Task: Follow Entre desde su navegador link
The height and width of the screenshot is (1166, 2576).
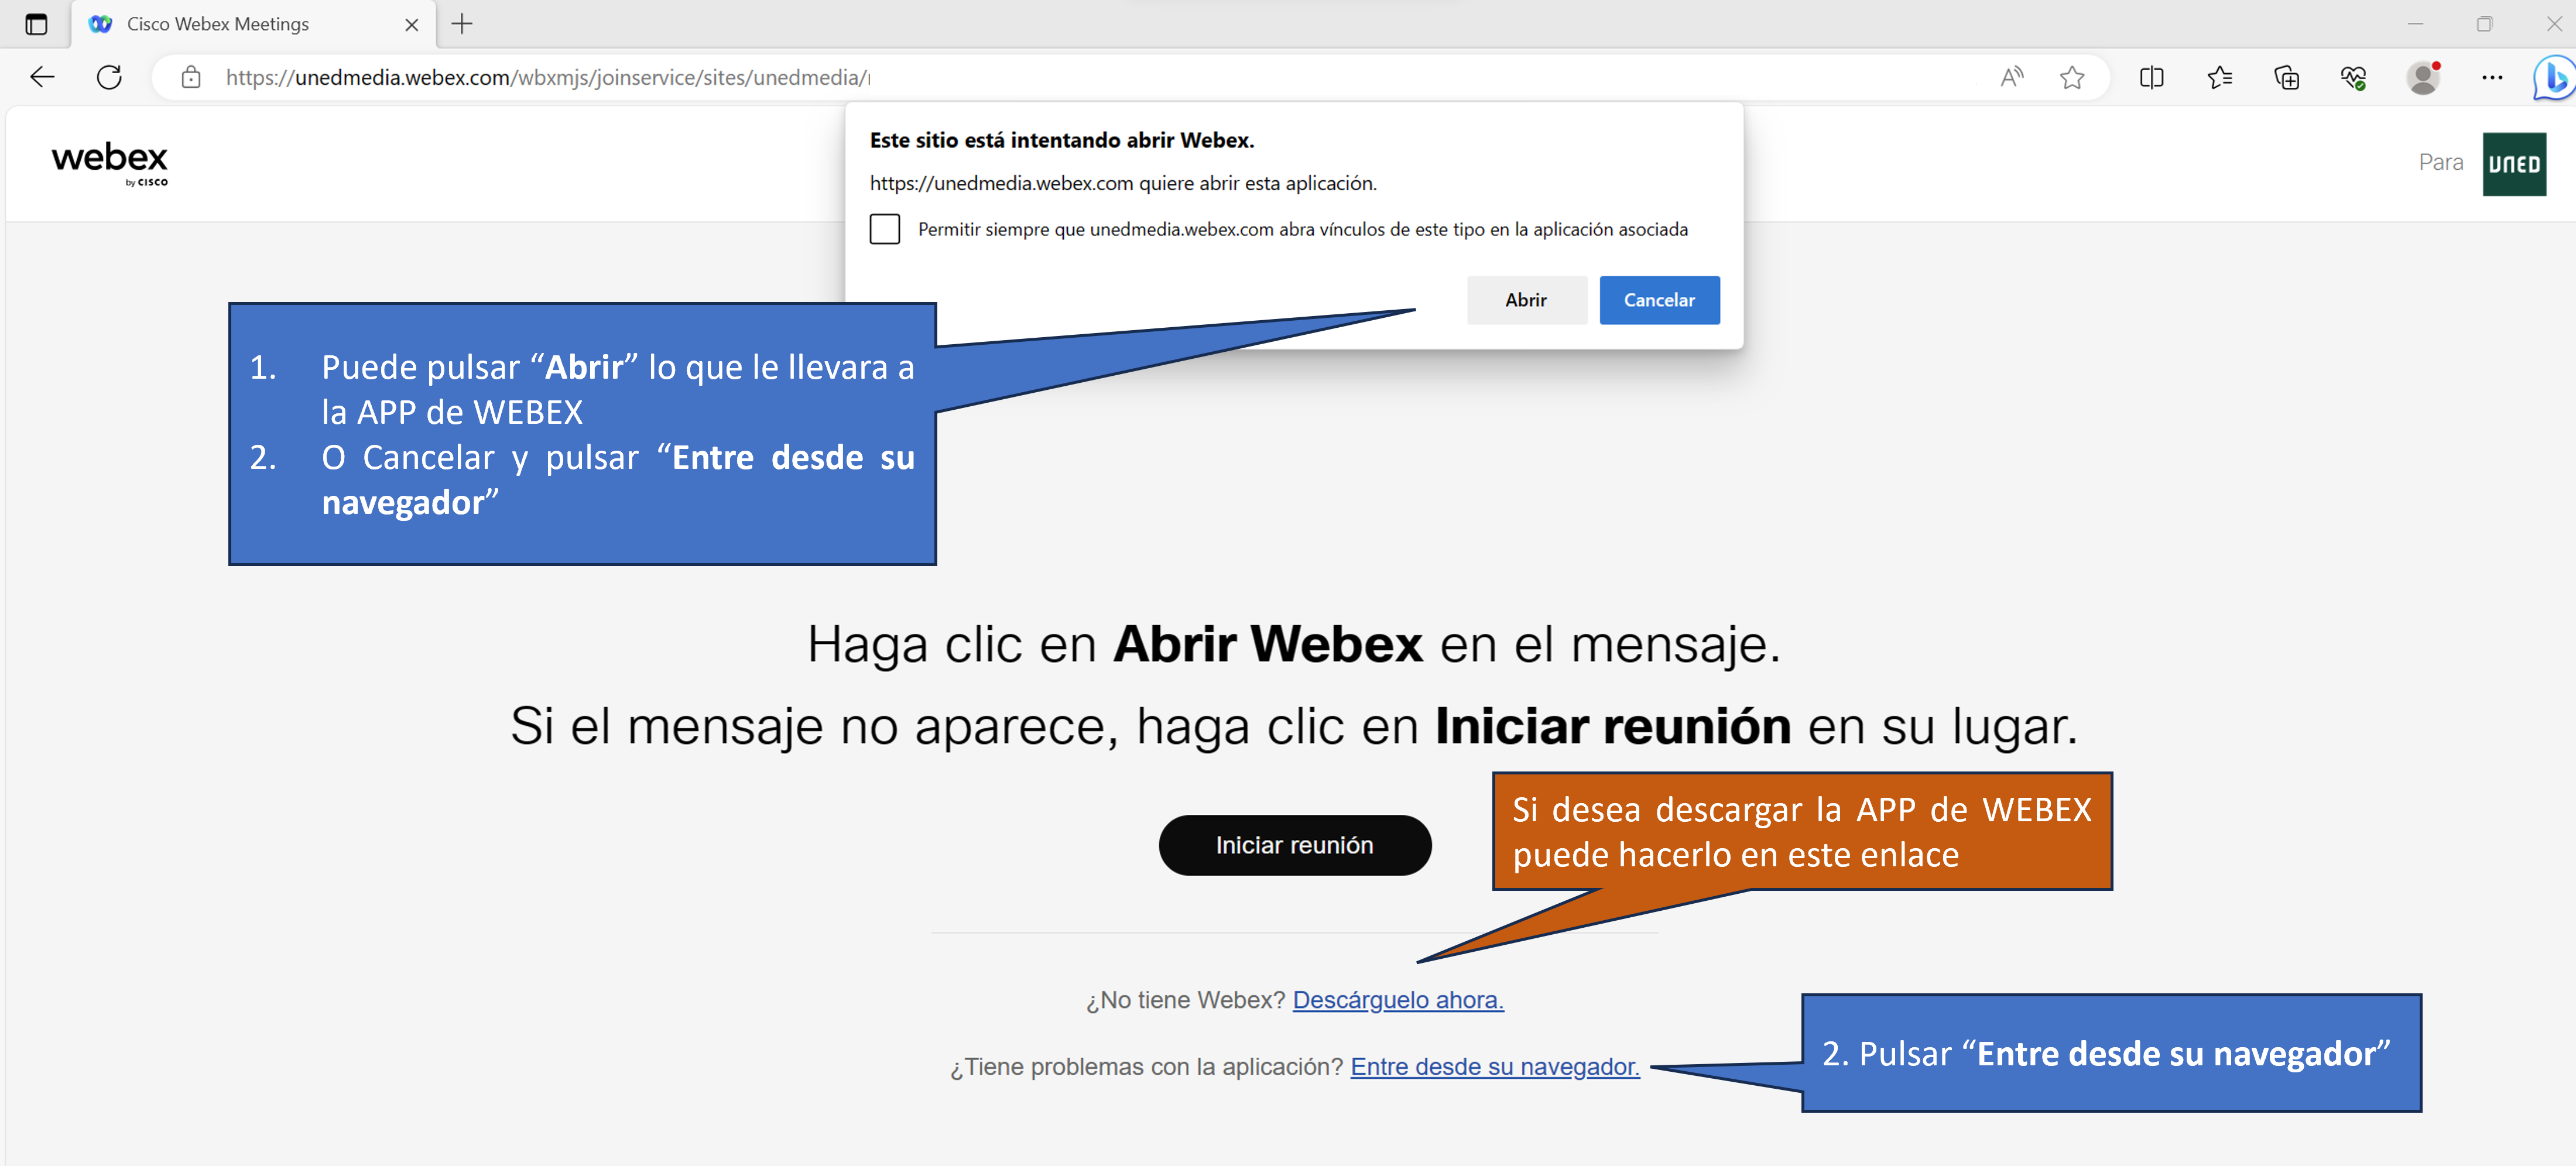Action: (x=1495, y=1067)
